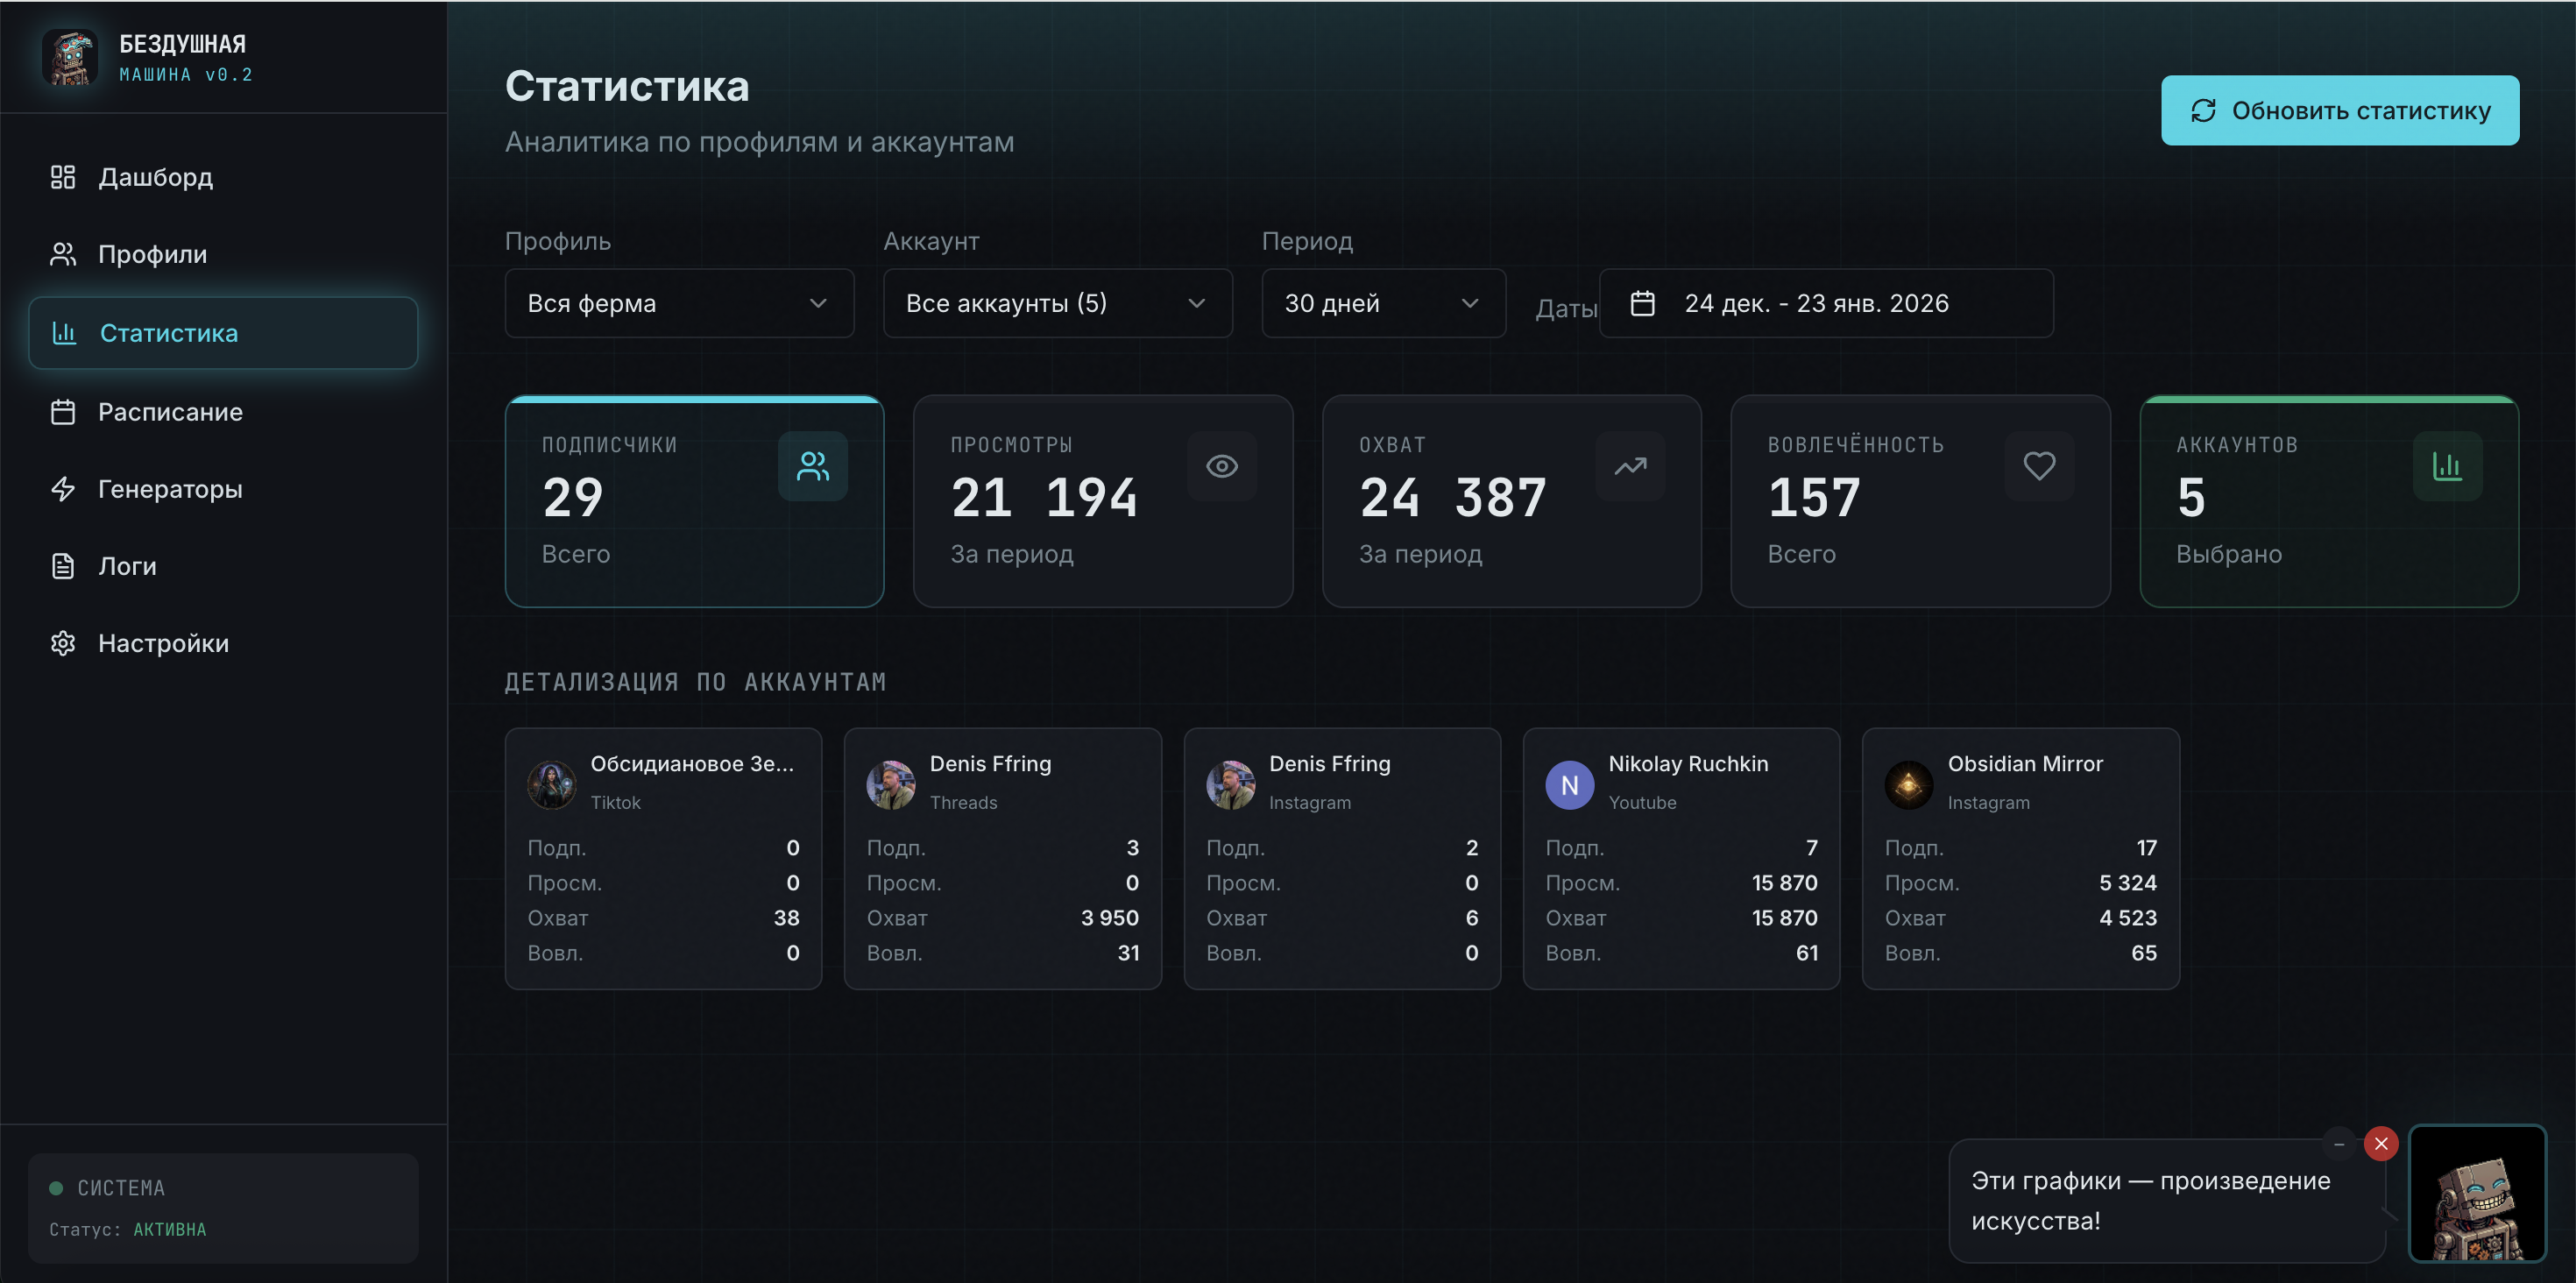This screenshot has height=1283, width=2576.
Task: Click the Nikolay Ruchkin N avatar
Action: [x=1569, y=785]
